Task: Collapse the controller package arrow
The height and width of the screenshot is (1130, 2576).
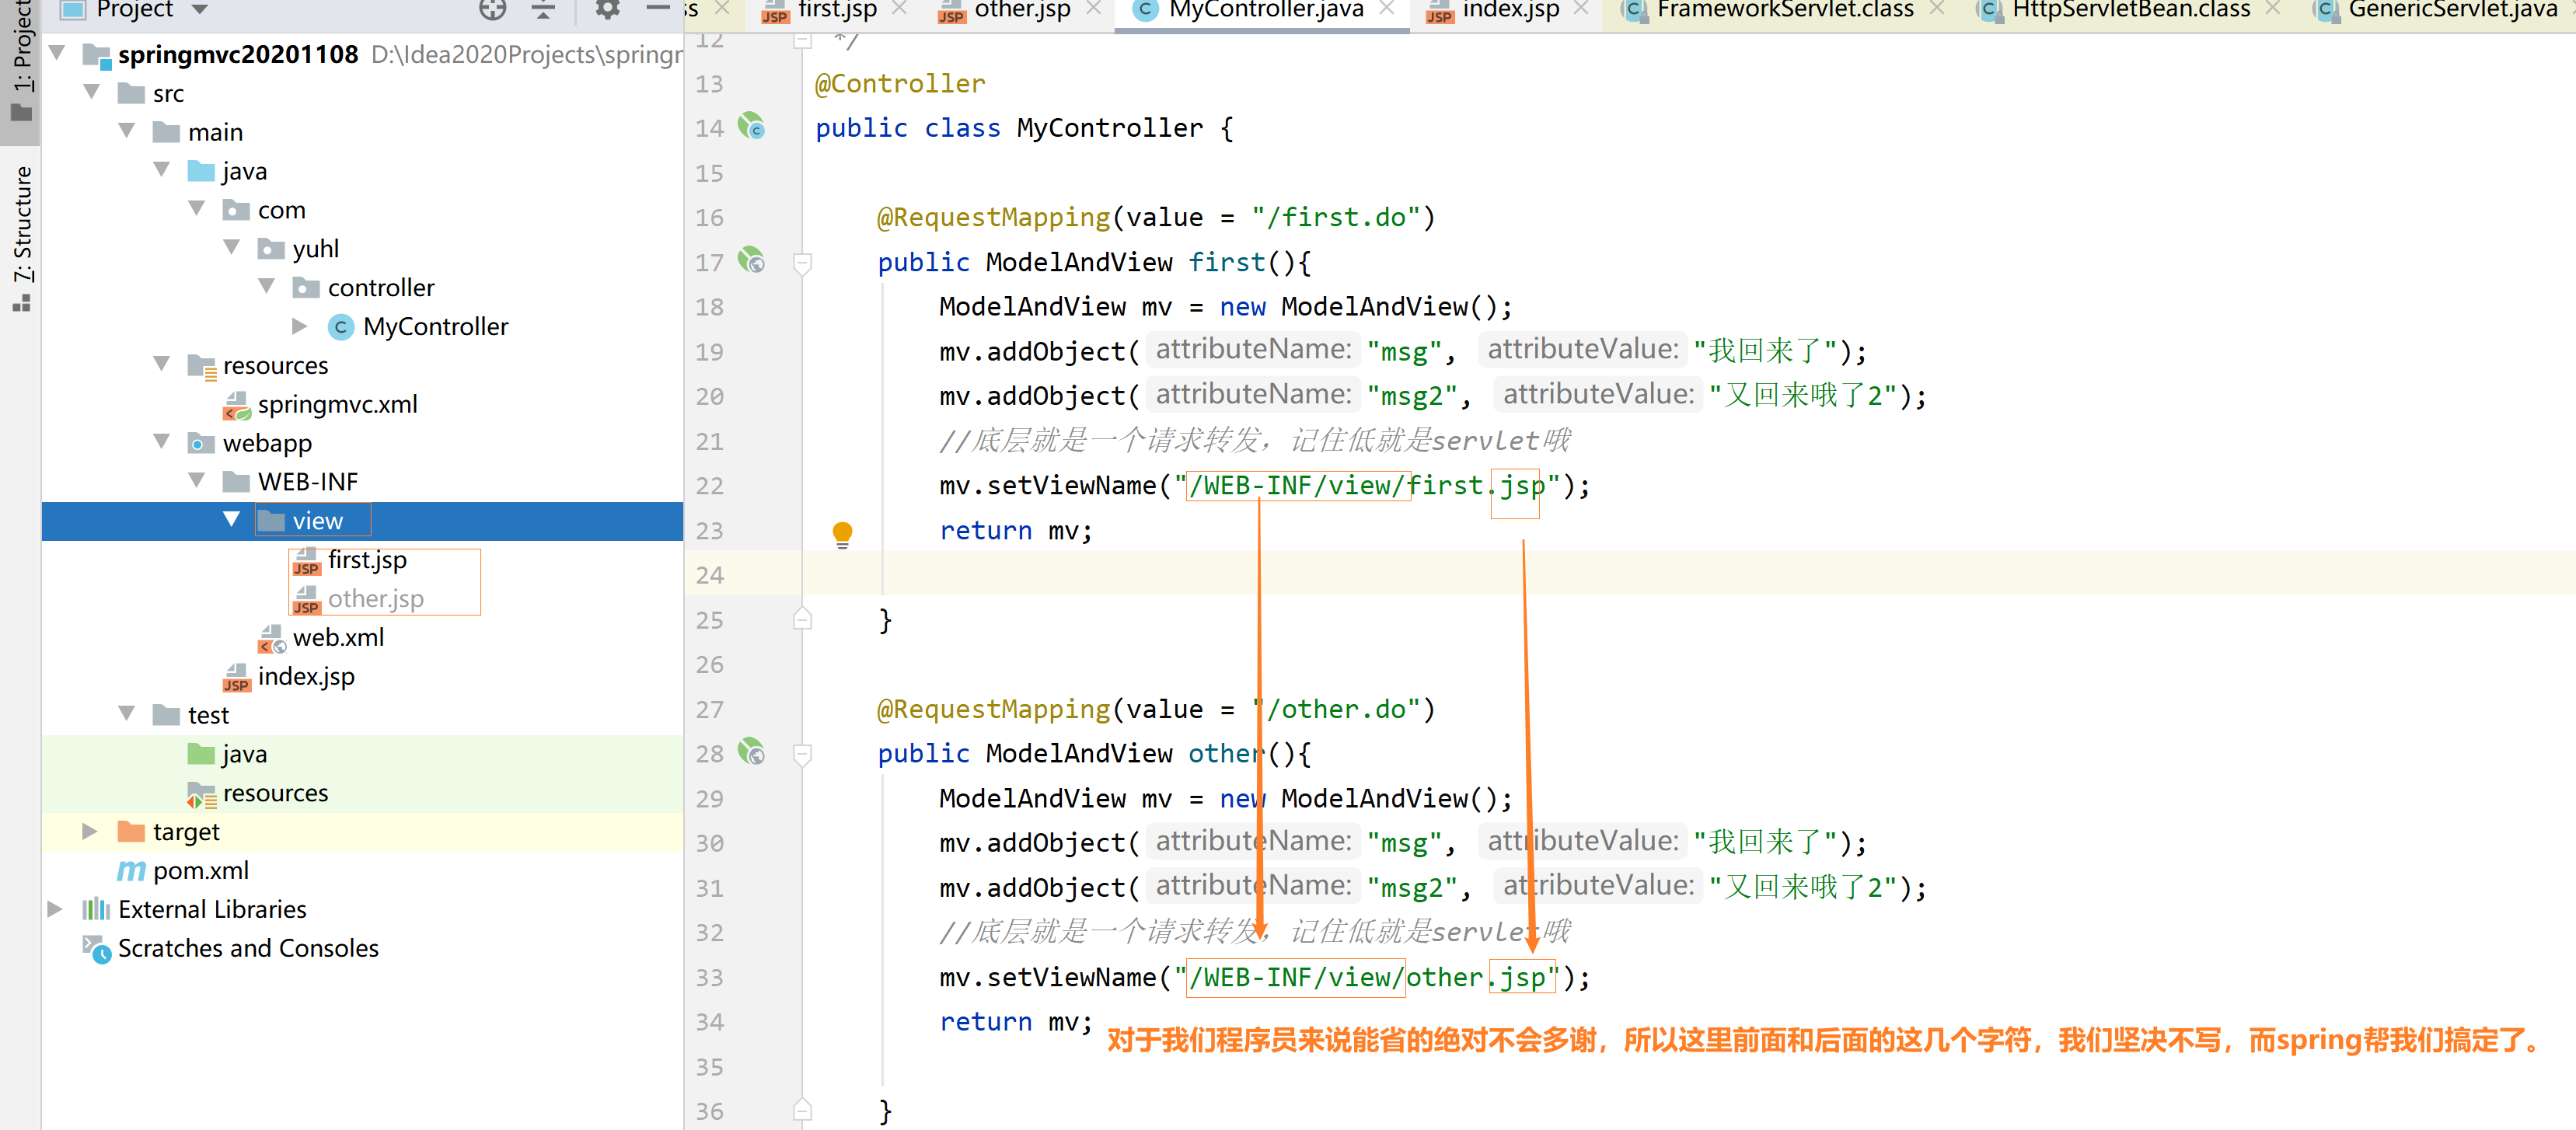Action: [x=267, y=286]
